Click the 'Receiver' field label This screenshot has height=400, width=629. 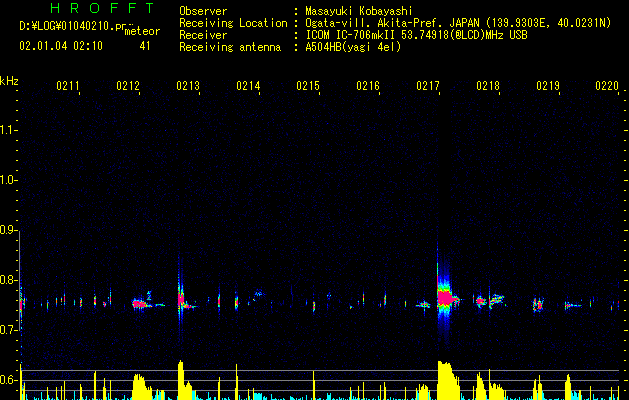click(x=203, y=35)
